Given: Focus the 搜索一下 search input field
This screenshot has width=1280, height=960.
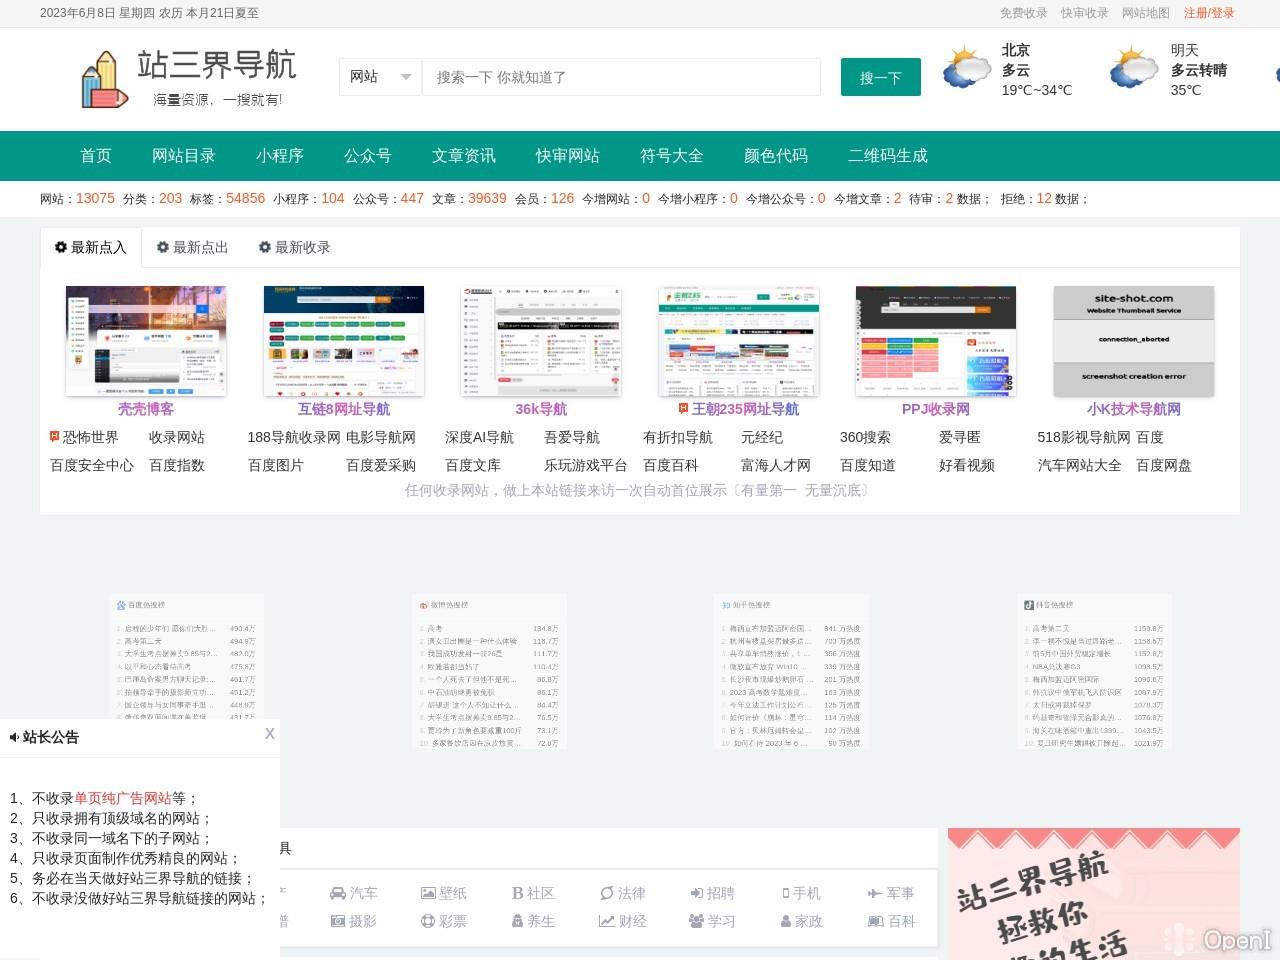Looking at the screenshot, I should tap(621, 77).
